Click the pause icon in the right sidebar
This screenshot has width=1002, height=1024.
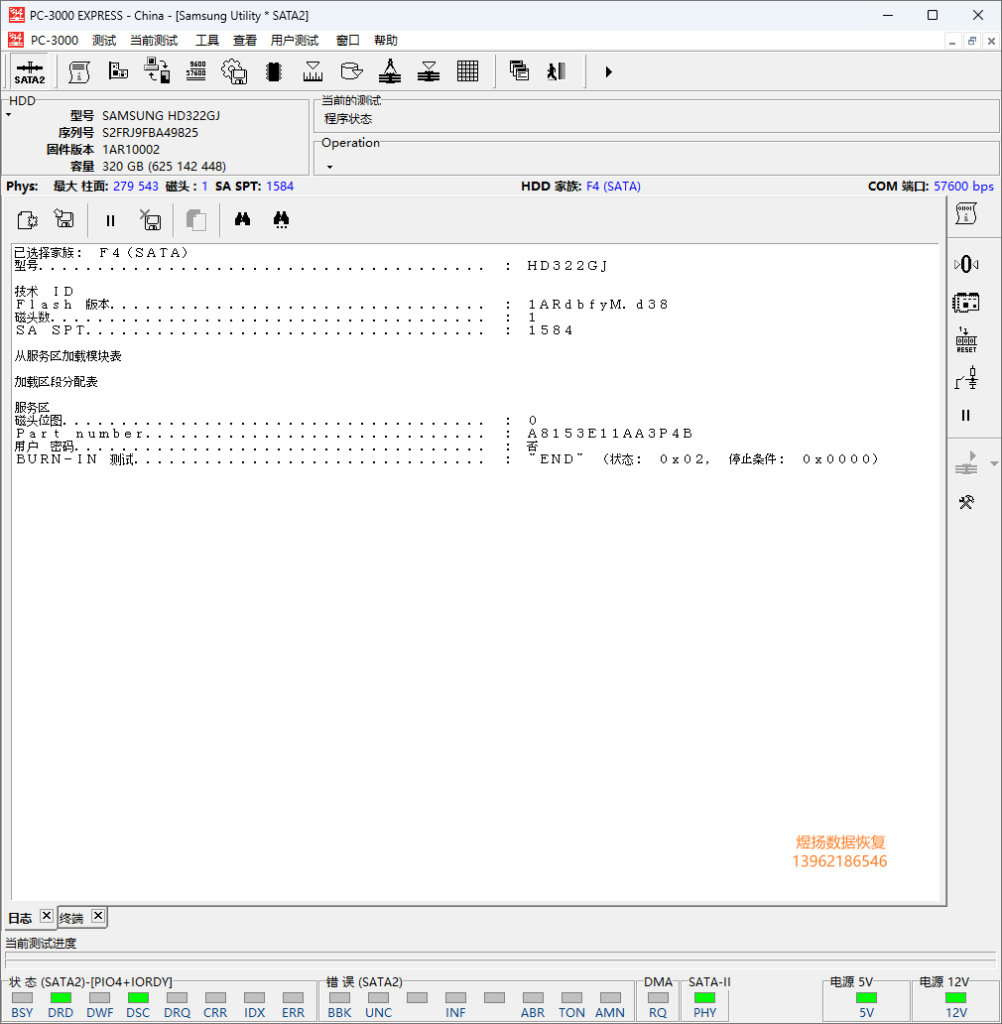pyautogui.click(x=966, y=415)
